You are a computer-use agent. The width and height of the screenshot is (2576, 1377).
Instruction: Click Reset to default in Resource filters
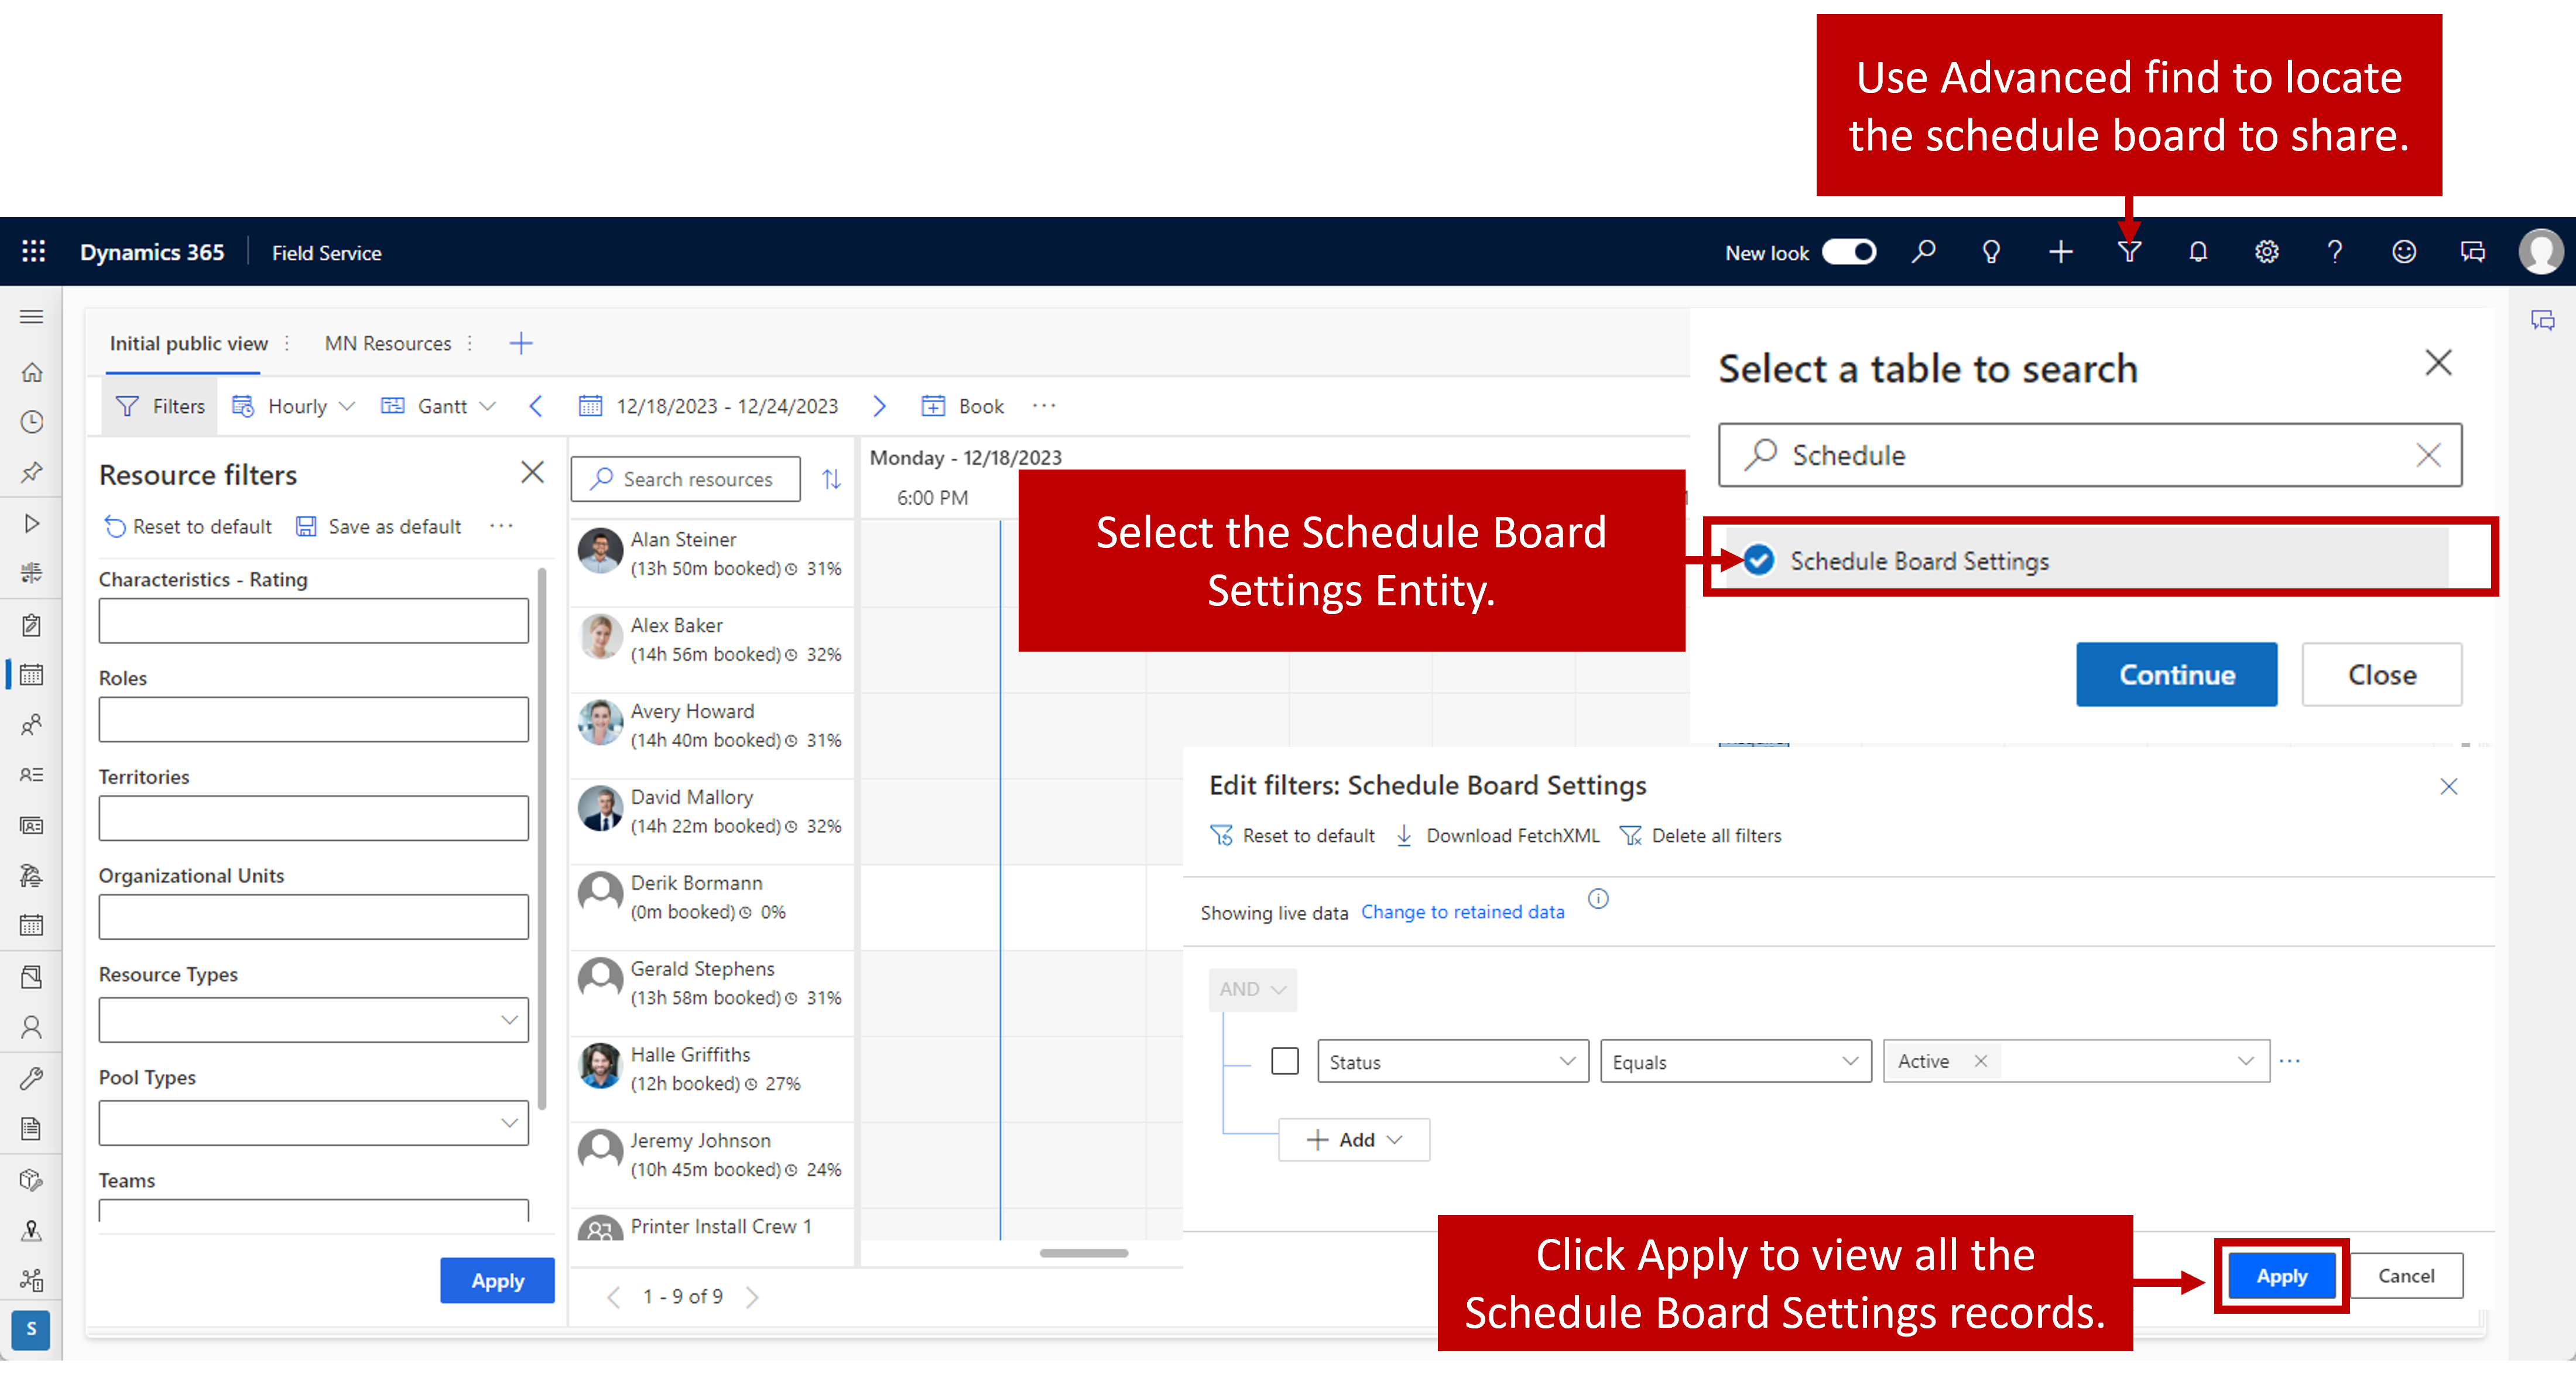(x=188, y=526)
